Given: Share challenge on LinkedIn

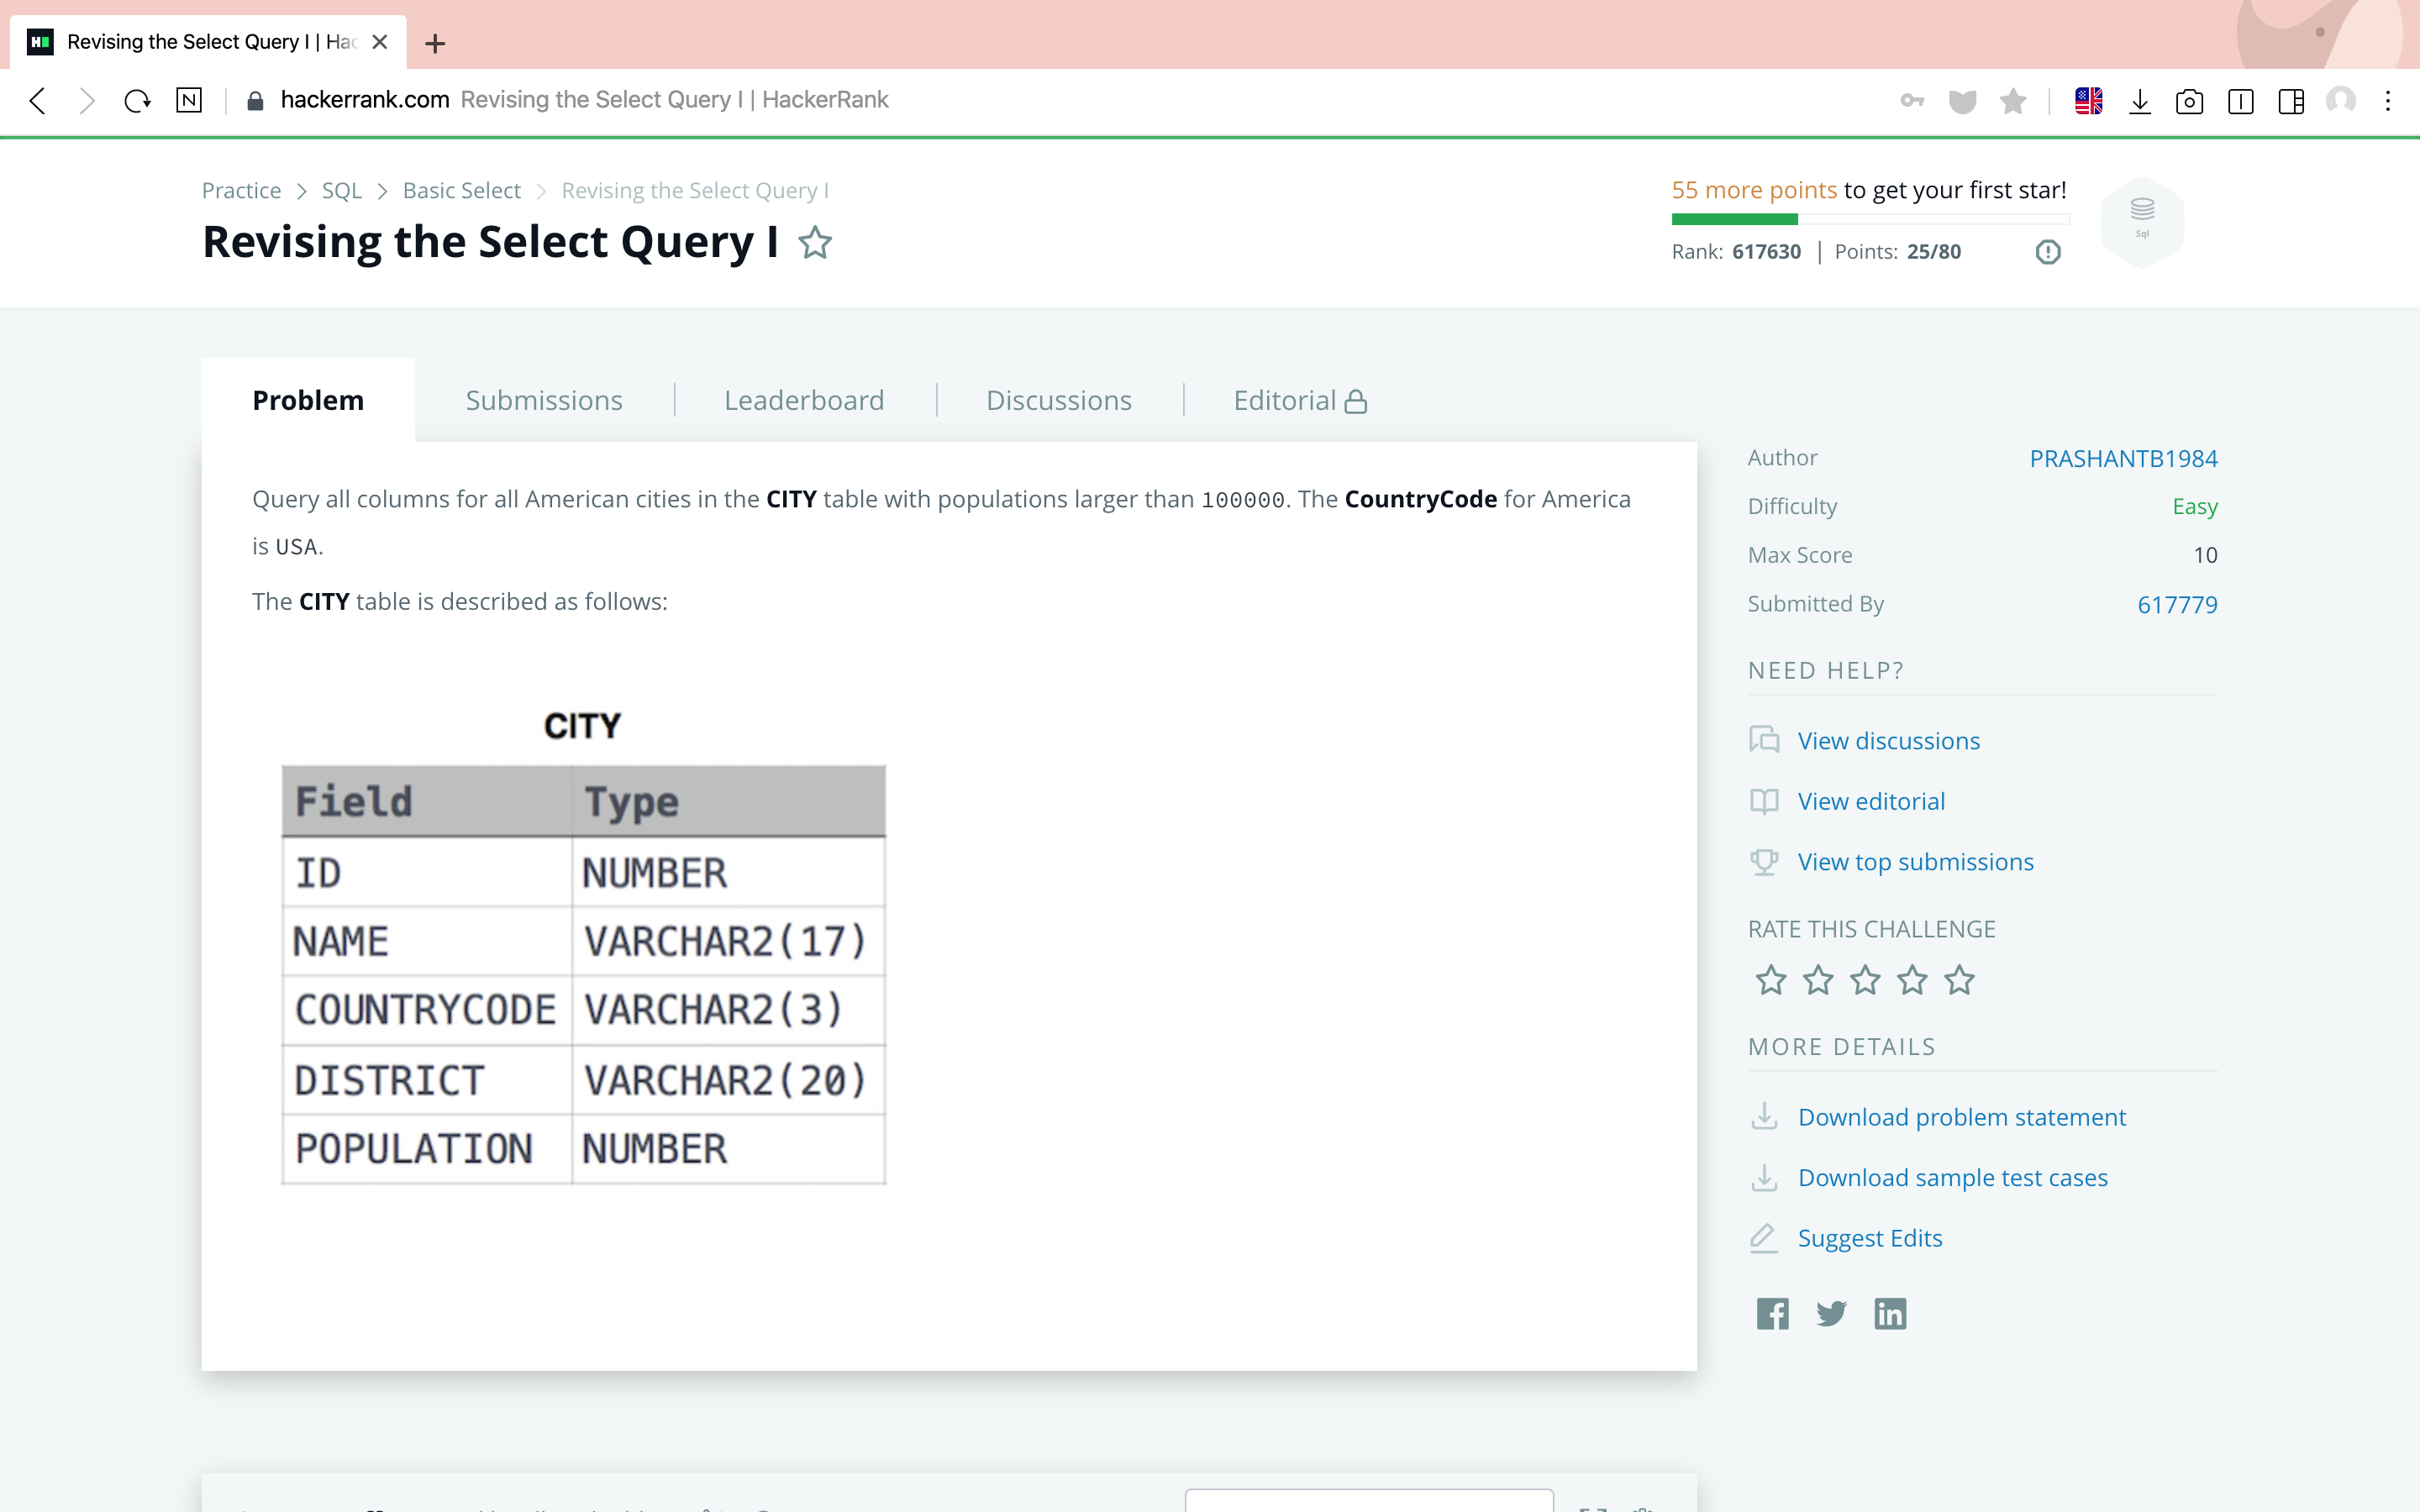Looking at the screenshot, I should tap(1890, 1313).
